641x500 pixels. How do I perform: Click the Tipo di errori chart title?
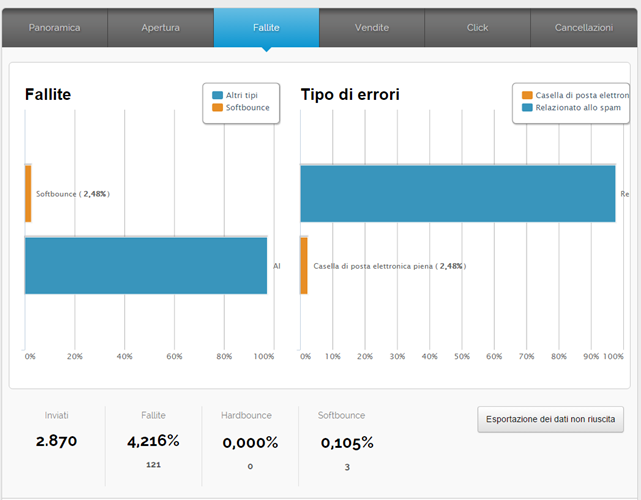point(350,94)
